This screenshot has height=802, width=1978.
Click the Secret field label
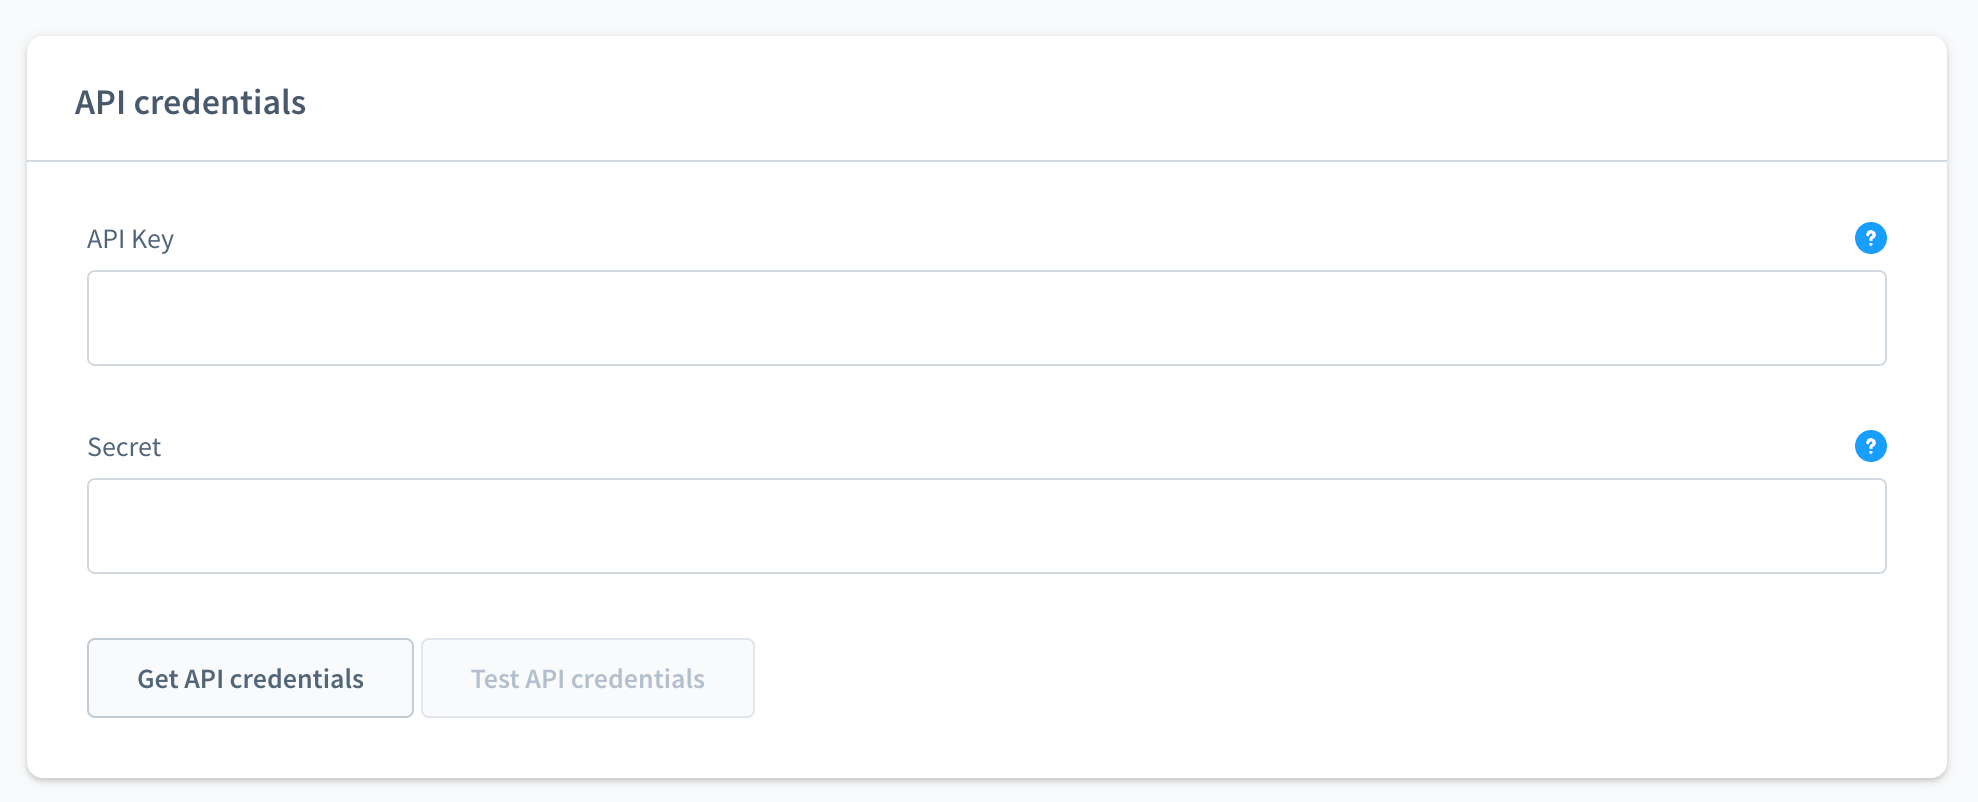pyautogui.click(x=123, y=446)
